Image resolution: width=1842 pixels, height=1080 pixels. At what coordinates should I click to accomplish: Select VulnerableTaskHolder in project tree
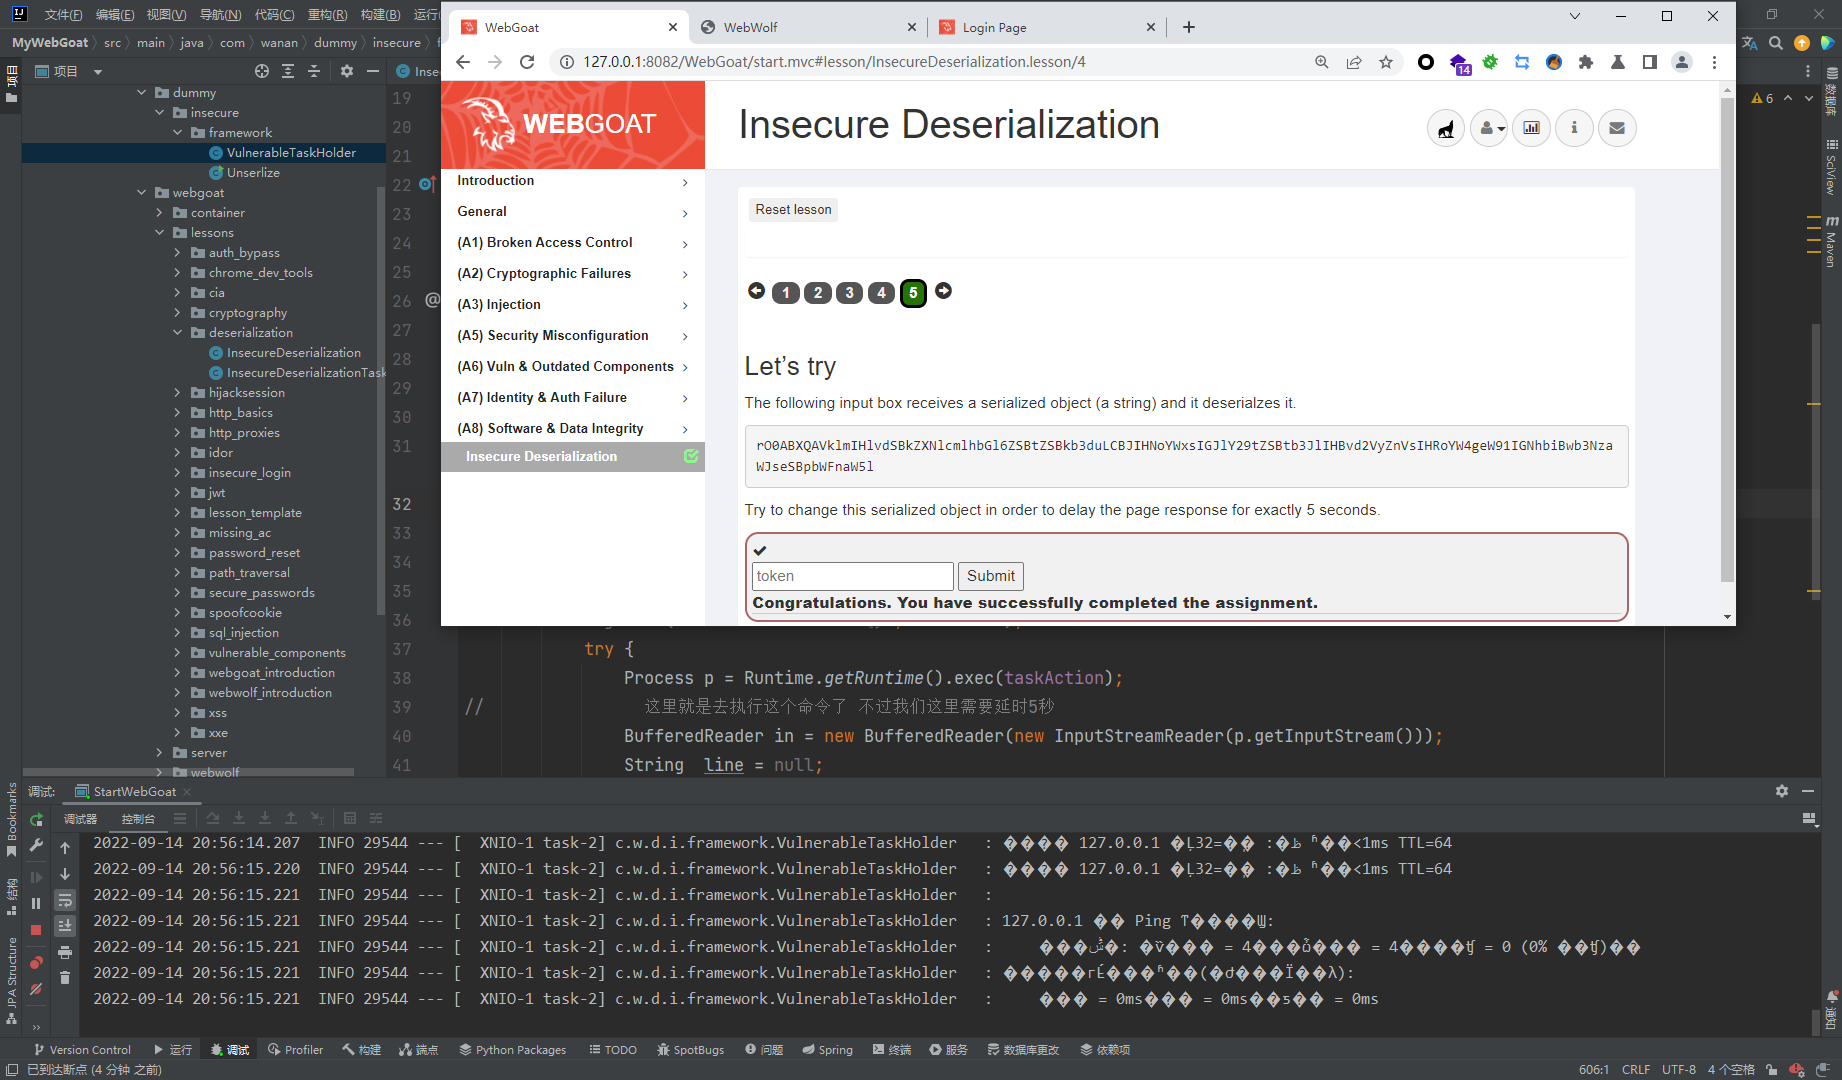point(291,153)
